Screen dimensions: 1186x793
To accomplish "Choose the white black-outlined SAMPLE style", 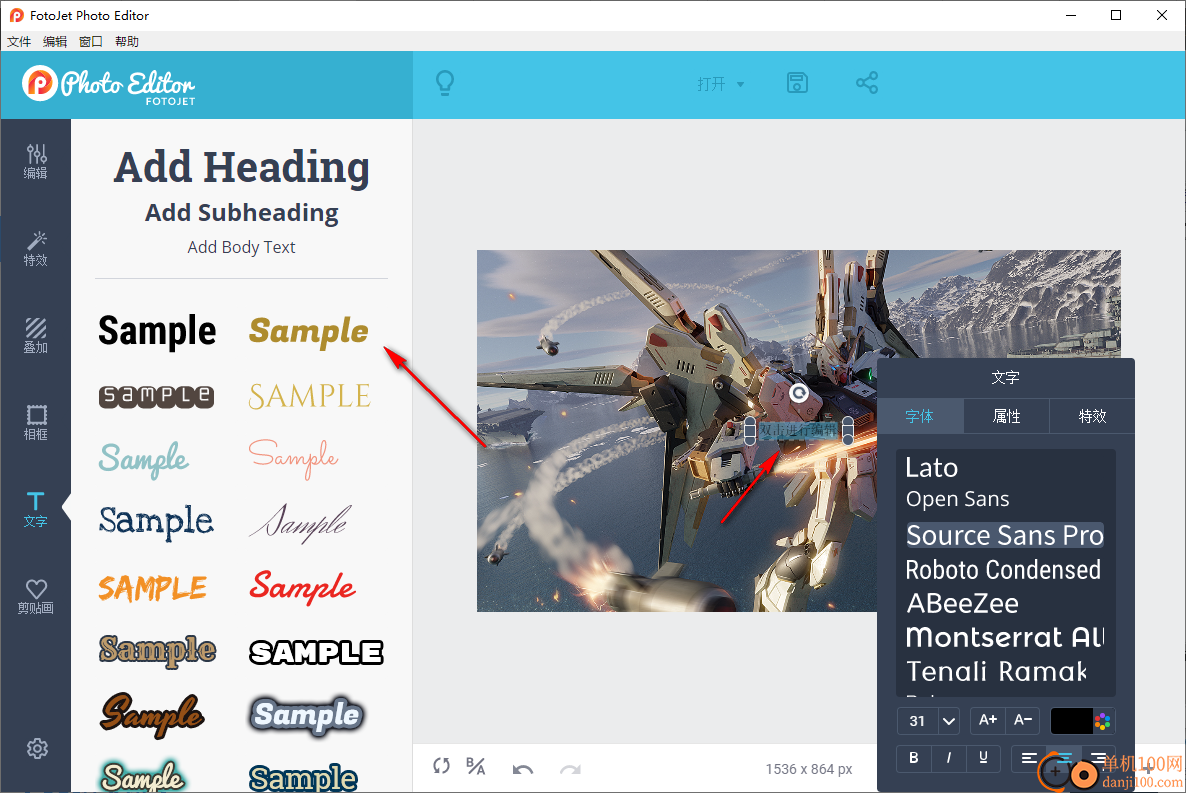I will click(x=316, y=652).
